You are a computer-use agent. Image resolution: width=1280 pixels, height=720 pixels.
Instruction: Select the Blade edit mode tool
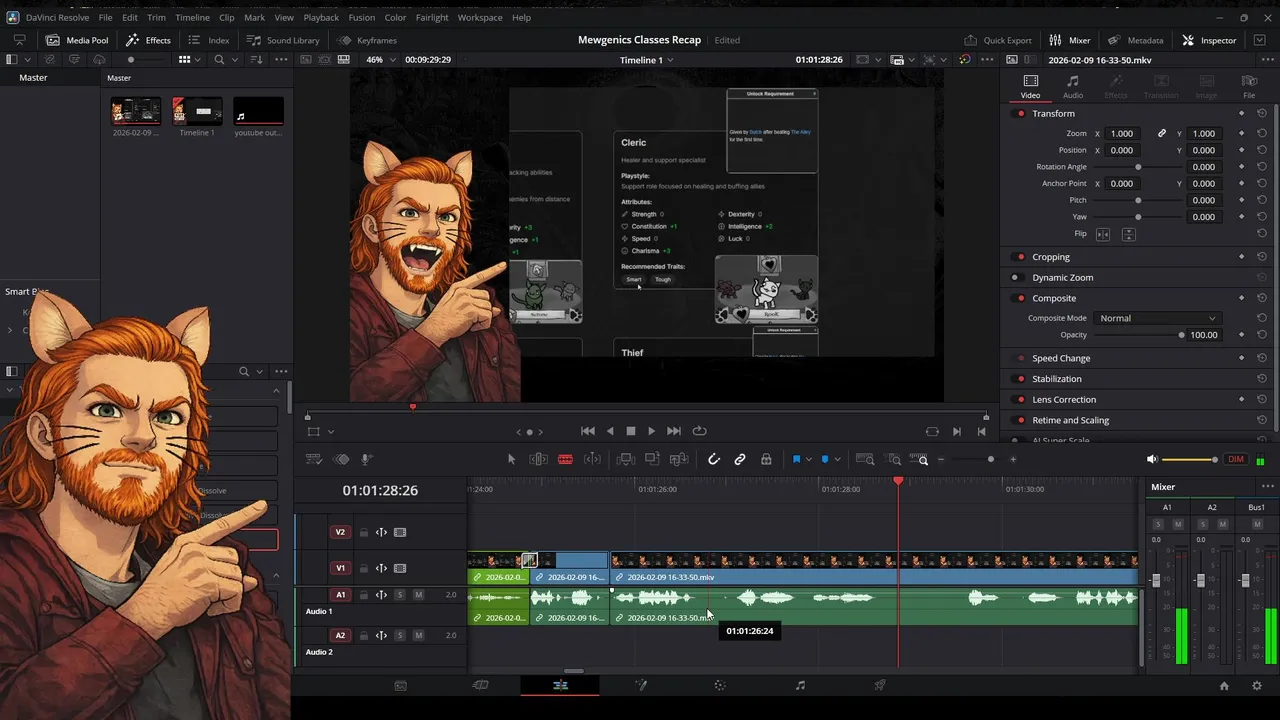tap(565, 459)
